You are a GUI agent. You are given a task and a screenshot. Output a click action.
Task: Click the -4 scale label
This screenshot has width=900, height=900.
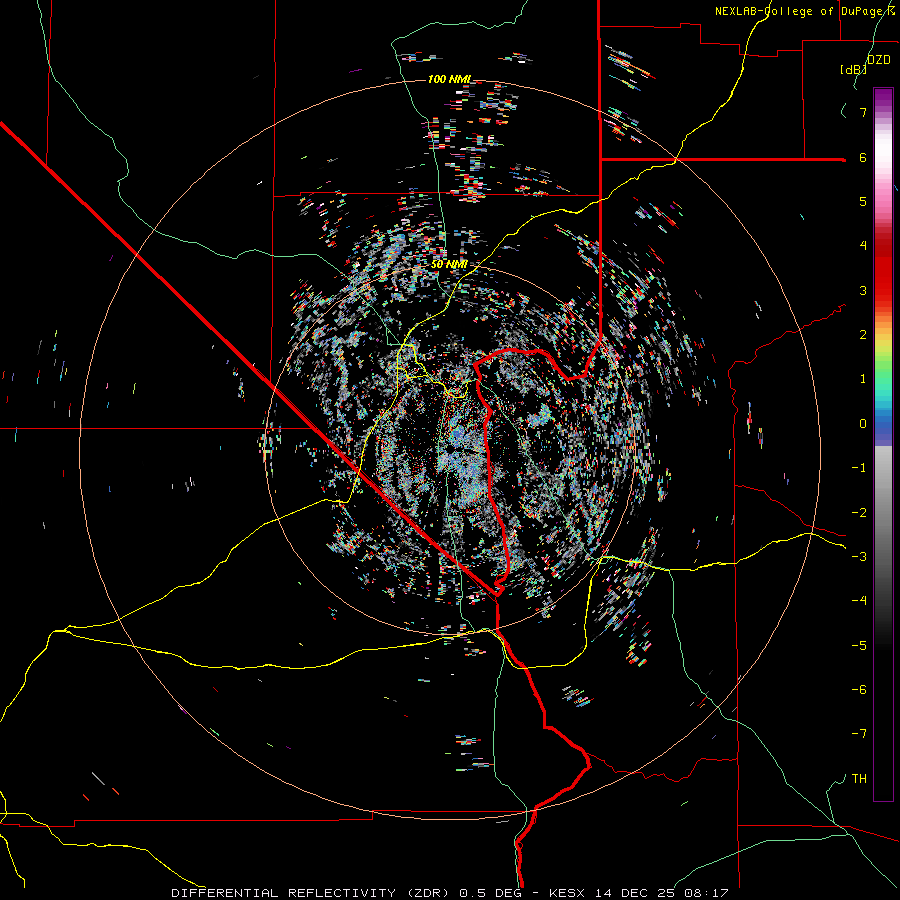point(859,600)
